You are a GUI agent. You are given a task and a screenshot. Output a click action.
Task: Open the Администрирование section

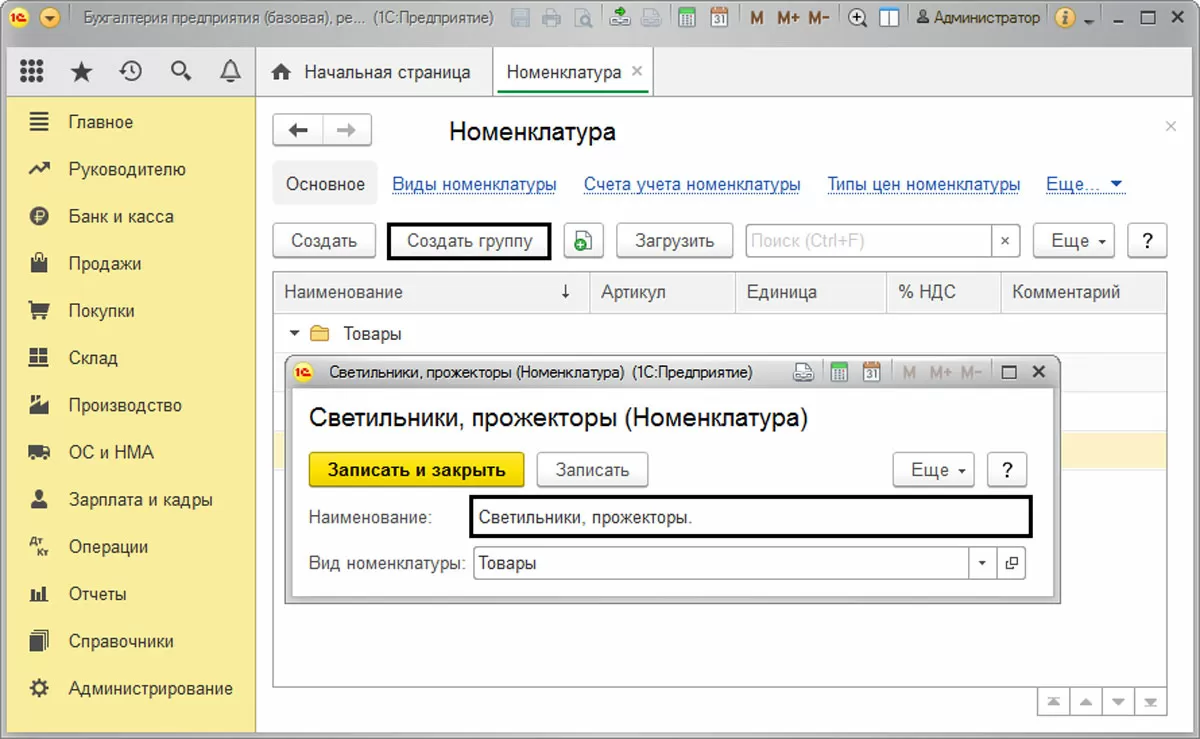[151, 689]
